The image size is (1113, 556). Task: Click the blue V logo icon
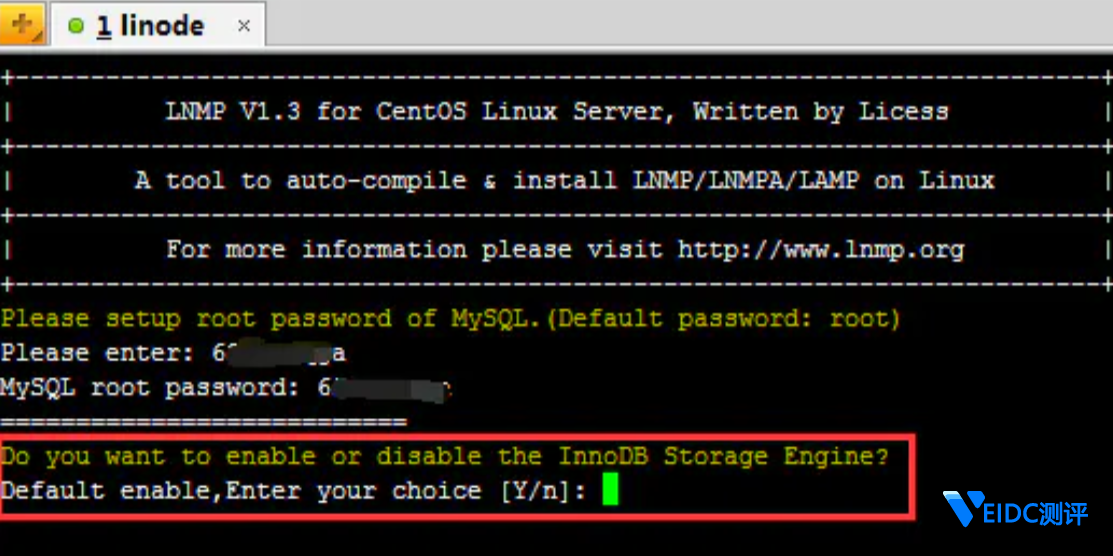[964, 510]
